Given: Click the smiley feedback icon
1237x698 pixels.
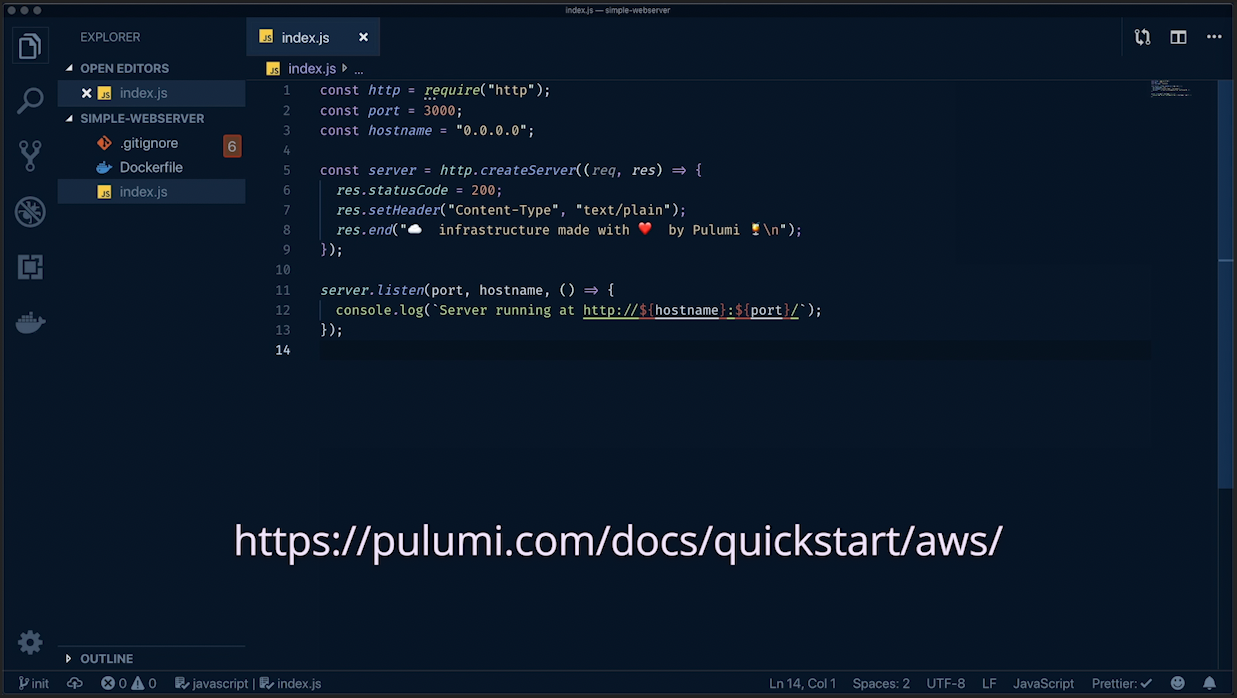Looking at the screenshot, I should tap(1178, 684).
